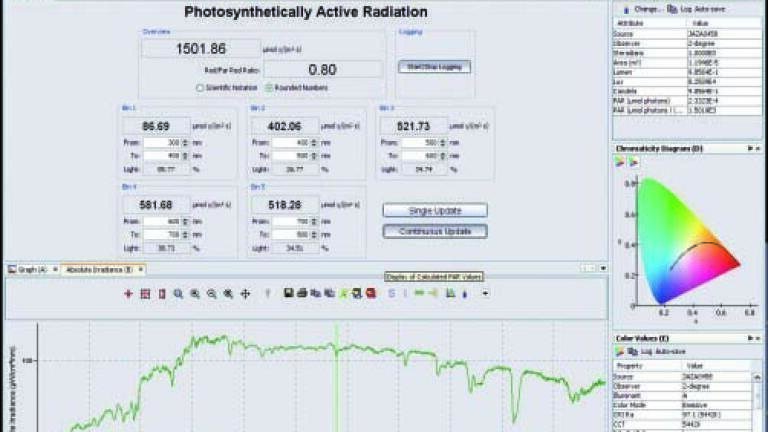Click the blue water-drop toolbar icon

pyautogui.click(x=464, y=293)
